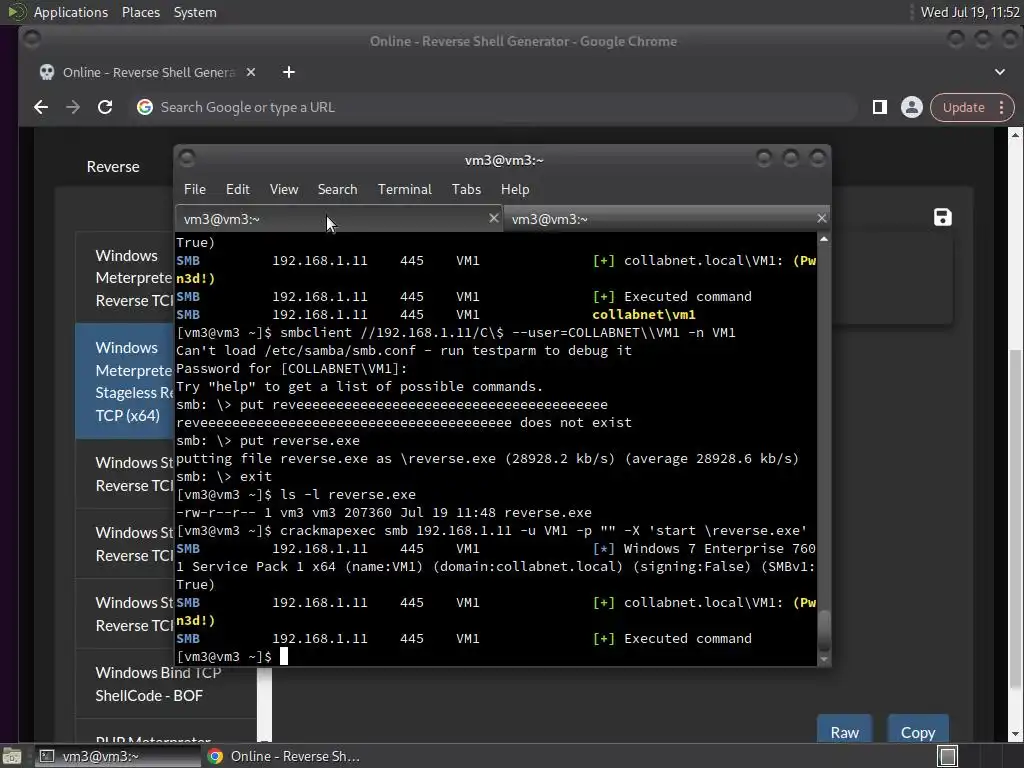1024x768 pixels.
Task: Click the Chrome back arrow
Action: [x=41, y=107]
